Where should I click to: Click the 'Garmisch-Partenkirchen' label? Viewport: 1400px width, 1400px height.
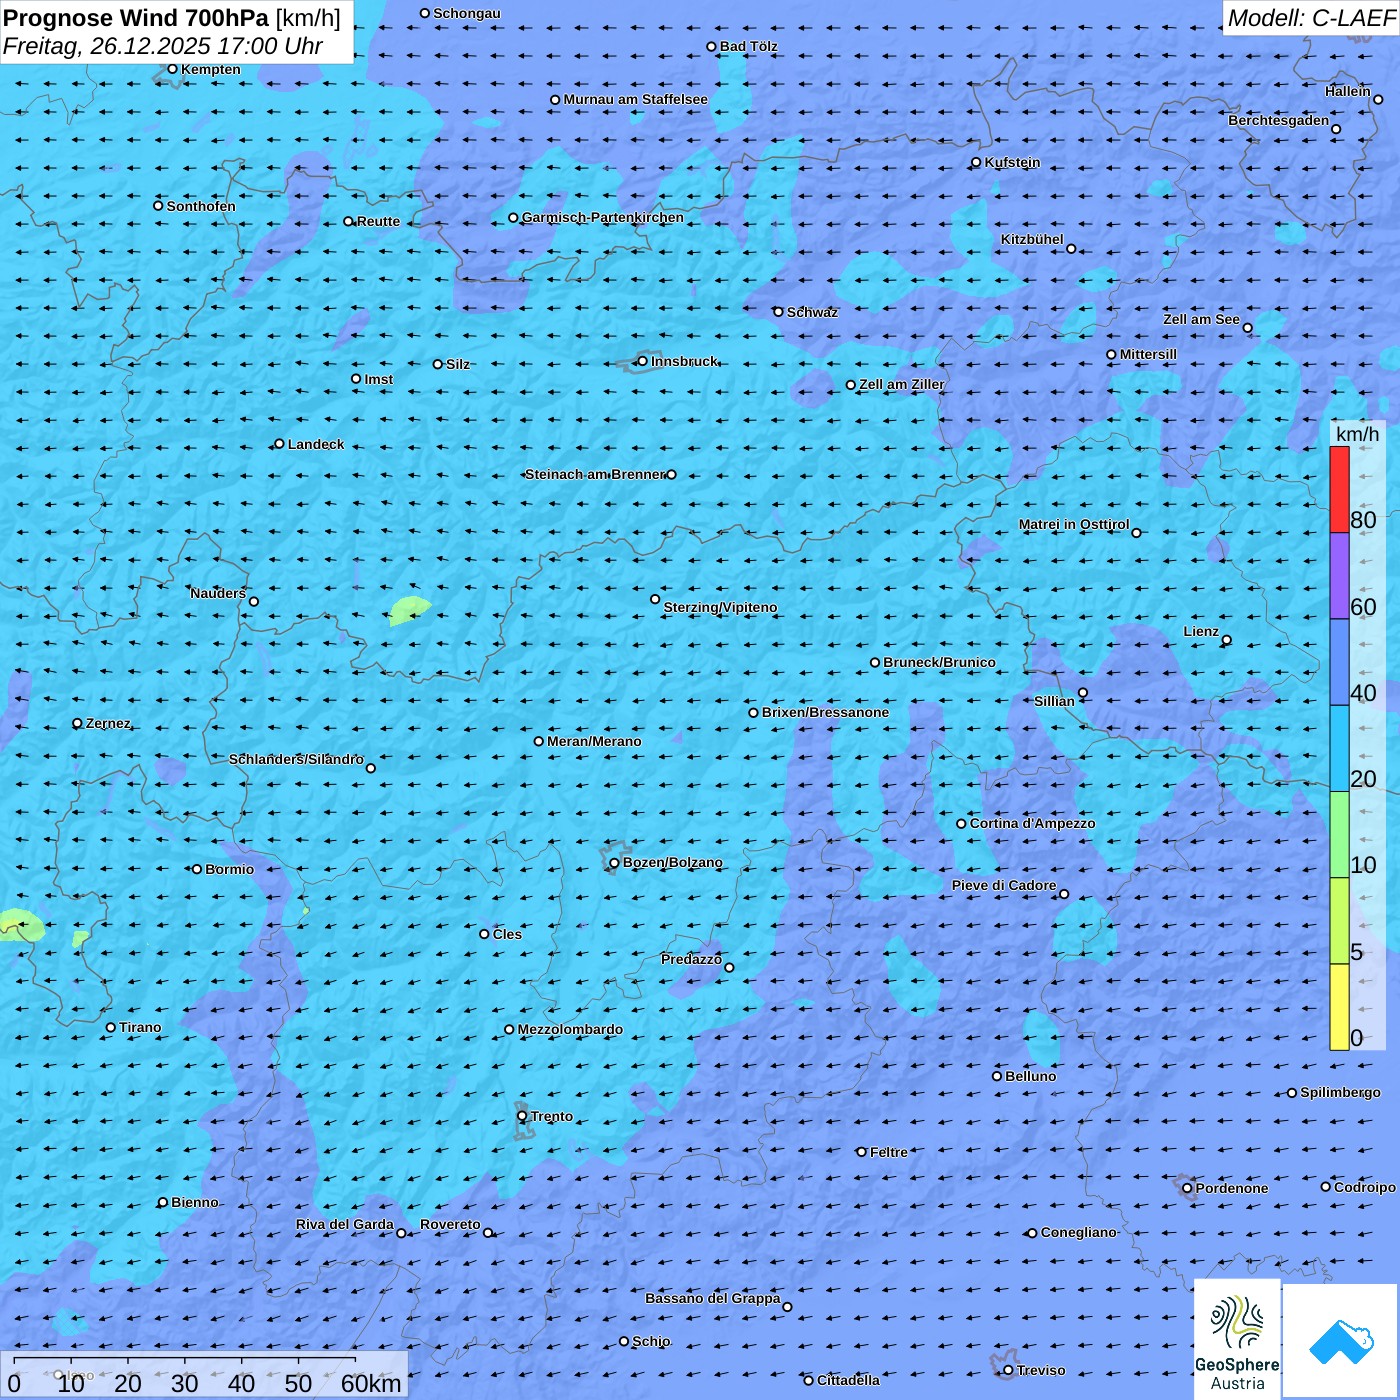tap(603, 217)
